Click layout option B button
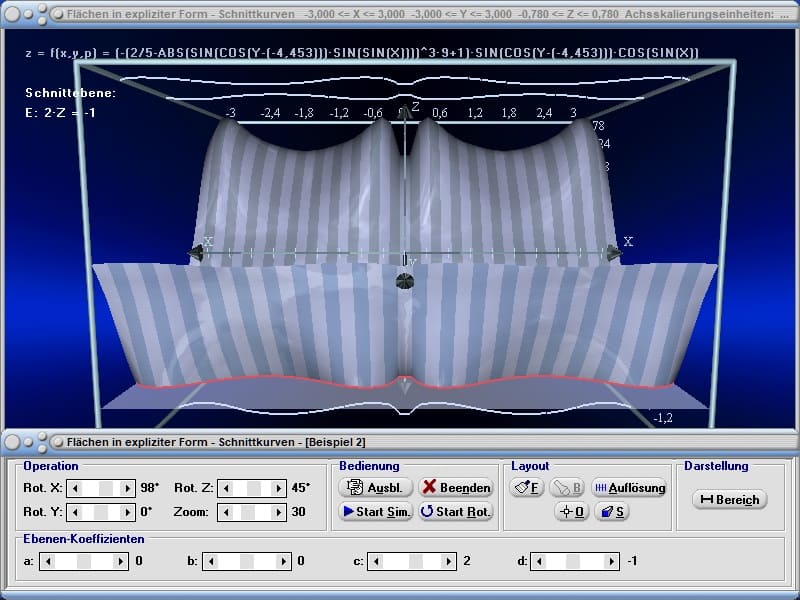 click(567, 487)
